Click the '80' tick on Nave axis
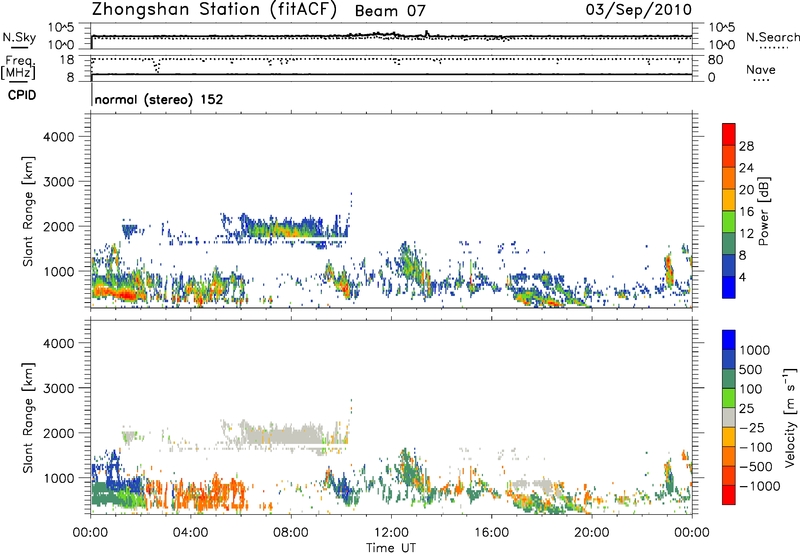800x554 pixels. tap(715, 60)
